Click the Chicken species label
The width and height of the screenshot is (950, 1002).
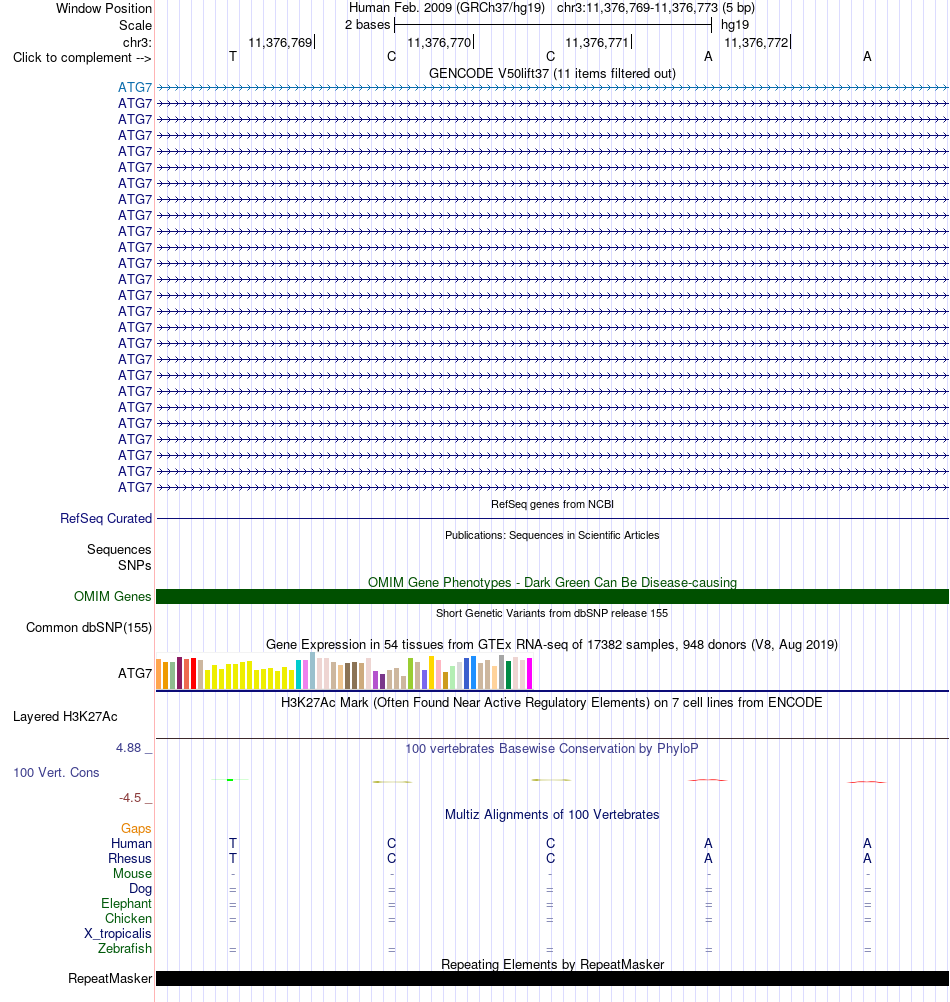pos(128,918)
